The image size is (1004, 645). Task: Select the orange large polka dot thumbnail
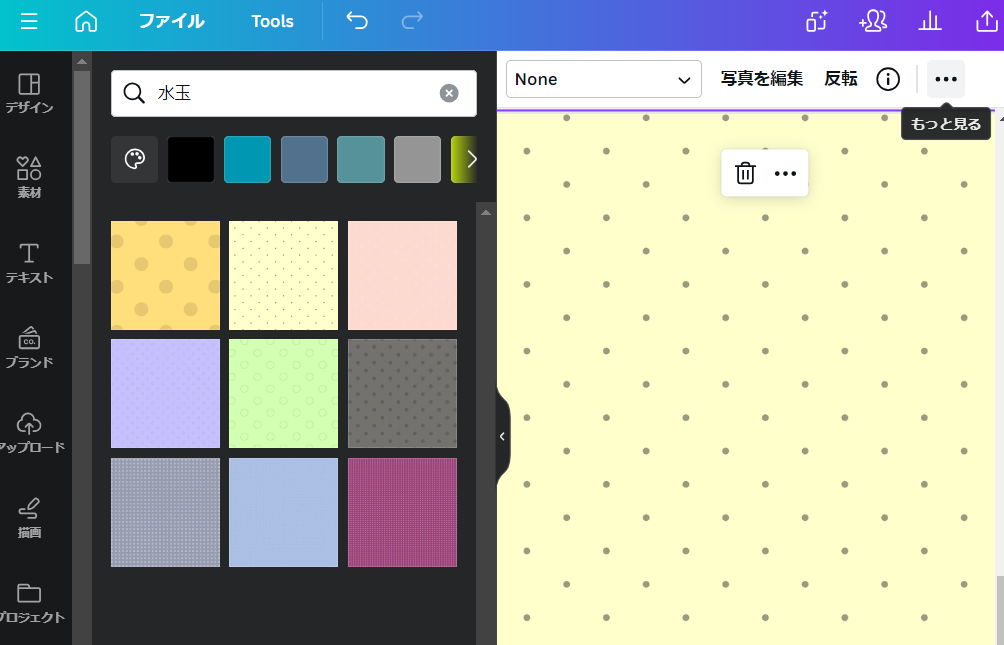(165, 275)
